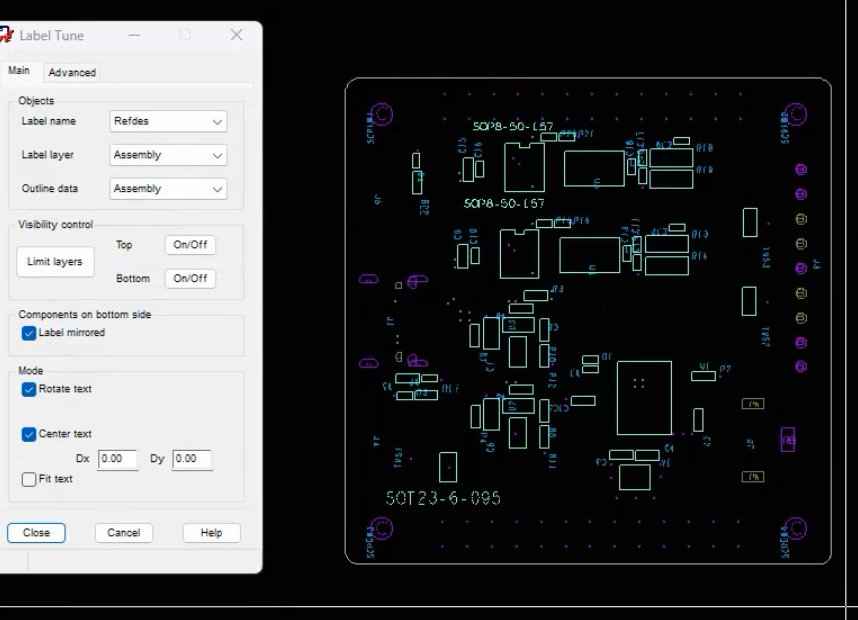
Task: Select the upper SOP8 chip outline
Action: click(x=524, y=167)
